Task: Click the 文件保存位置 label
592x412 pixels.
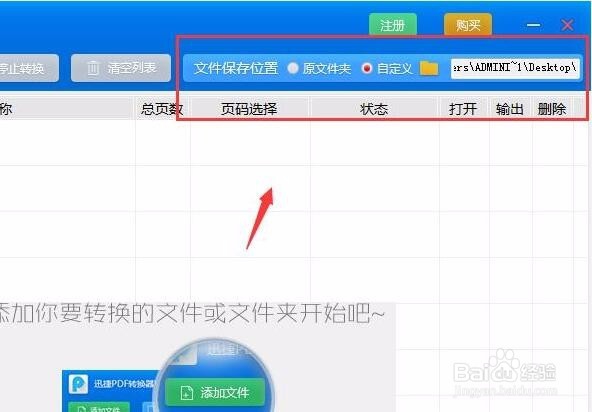Action: pyautogui.click(x=236, y=68)
